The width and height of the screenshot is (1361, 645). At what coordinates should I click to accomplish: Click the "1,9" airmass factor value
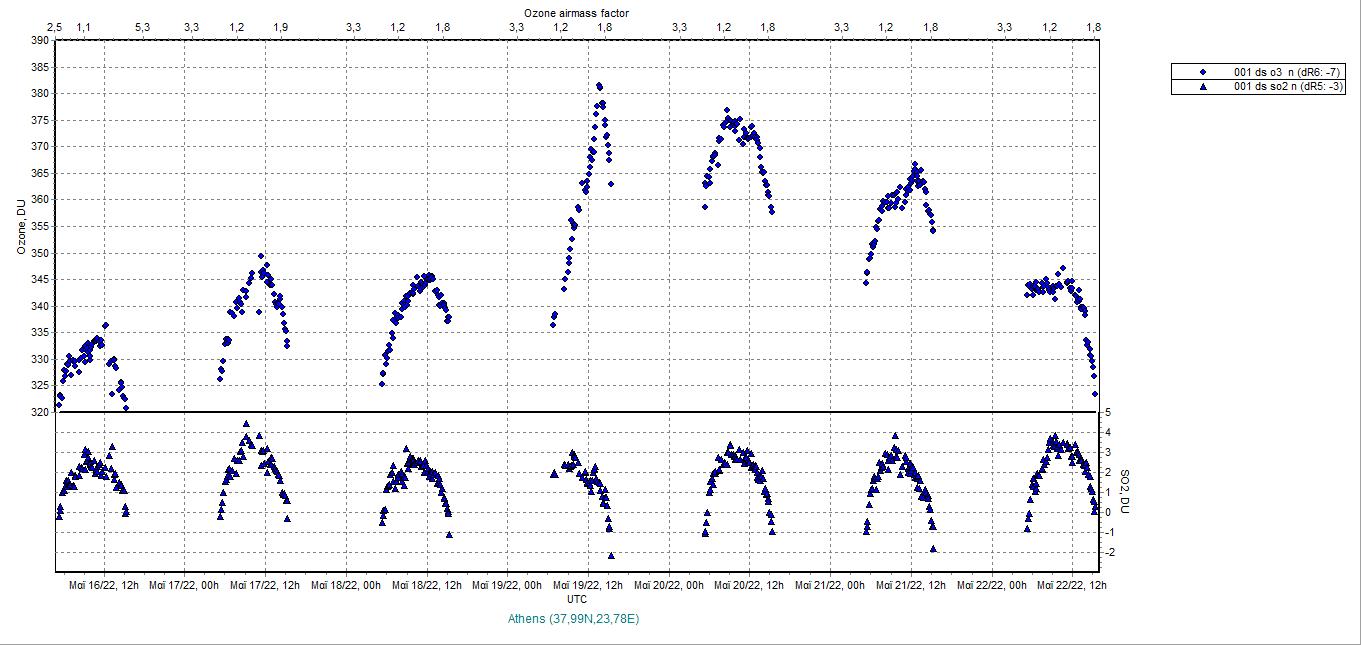click(280, 27)
